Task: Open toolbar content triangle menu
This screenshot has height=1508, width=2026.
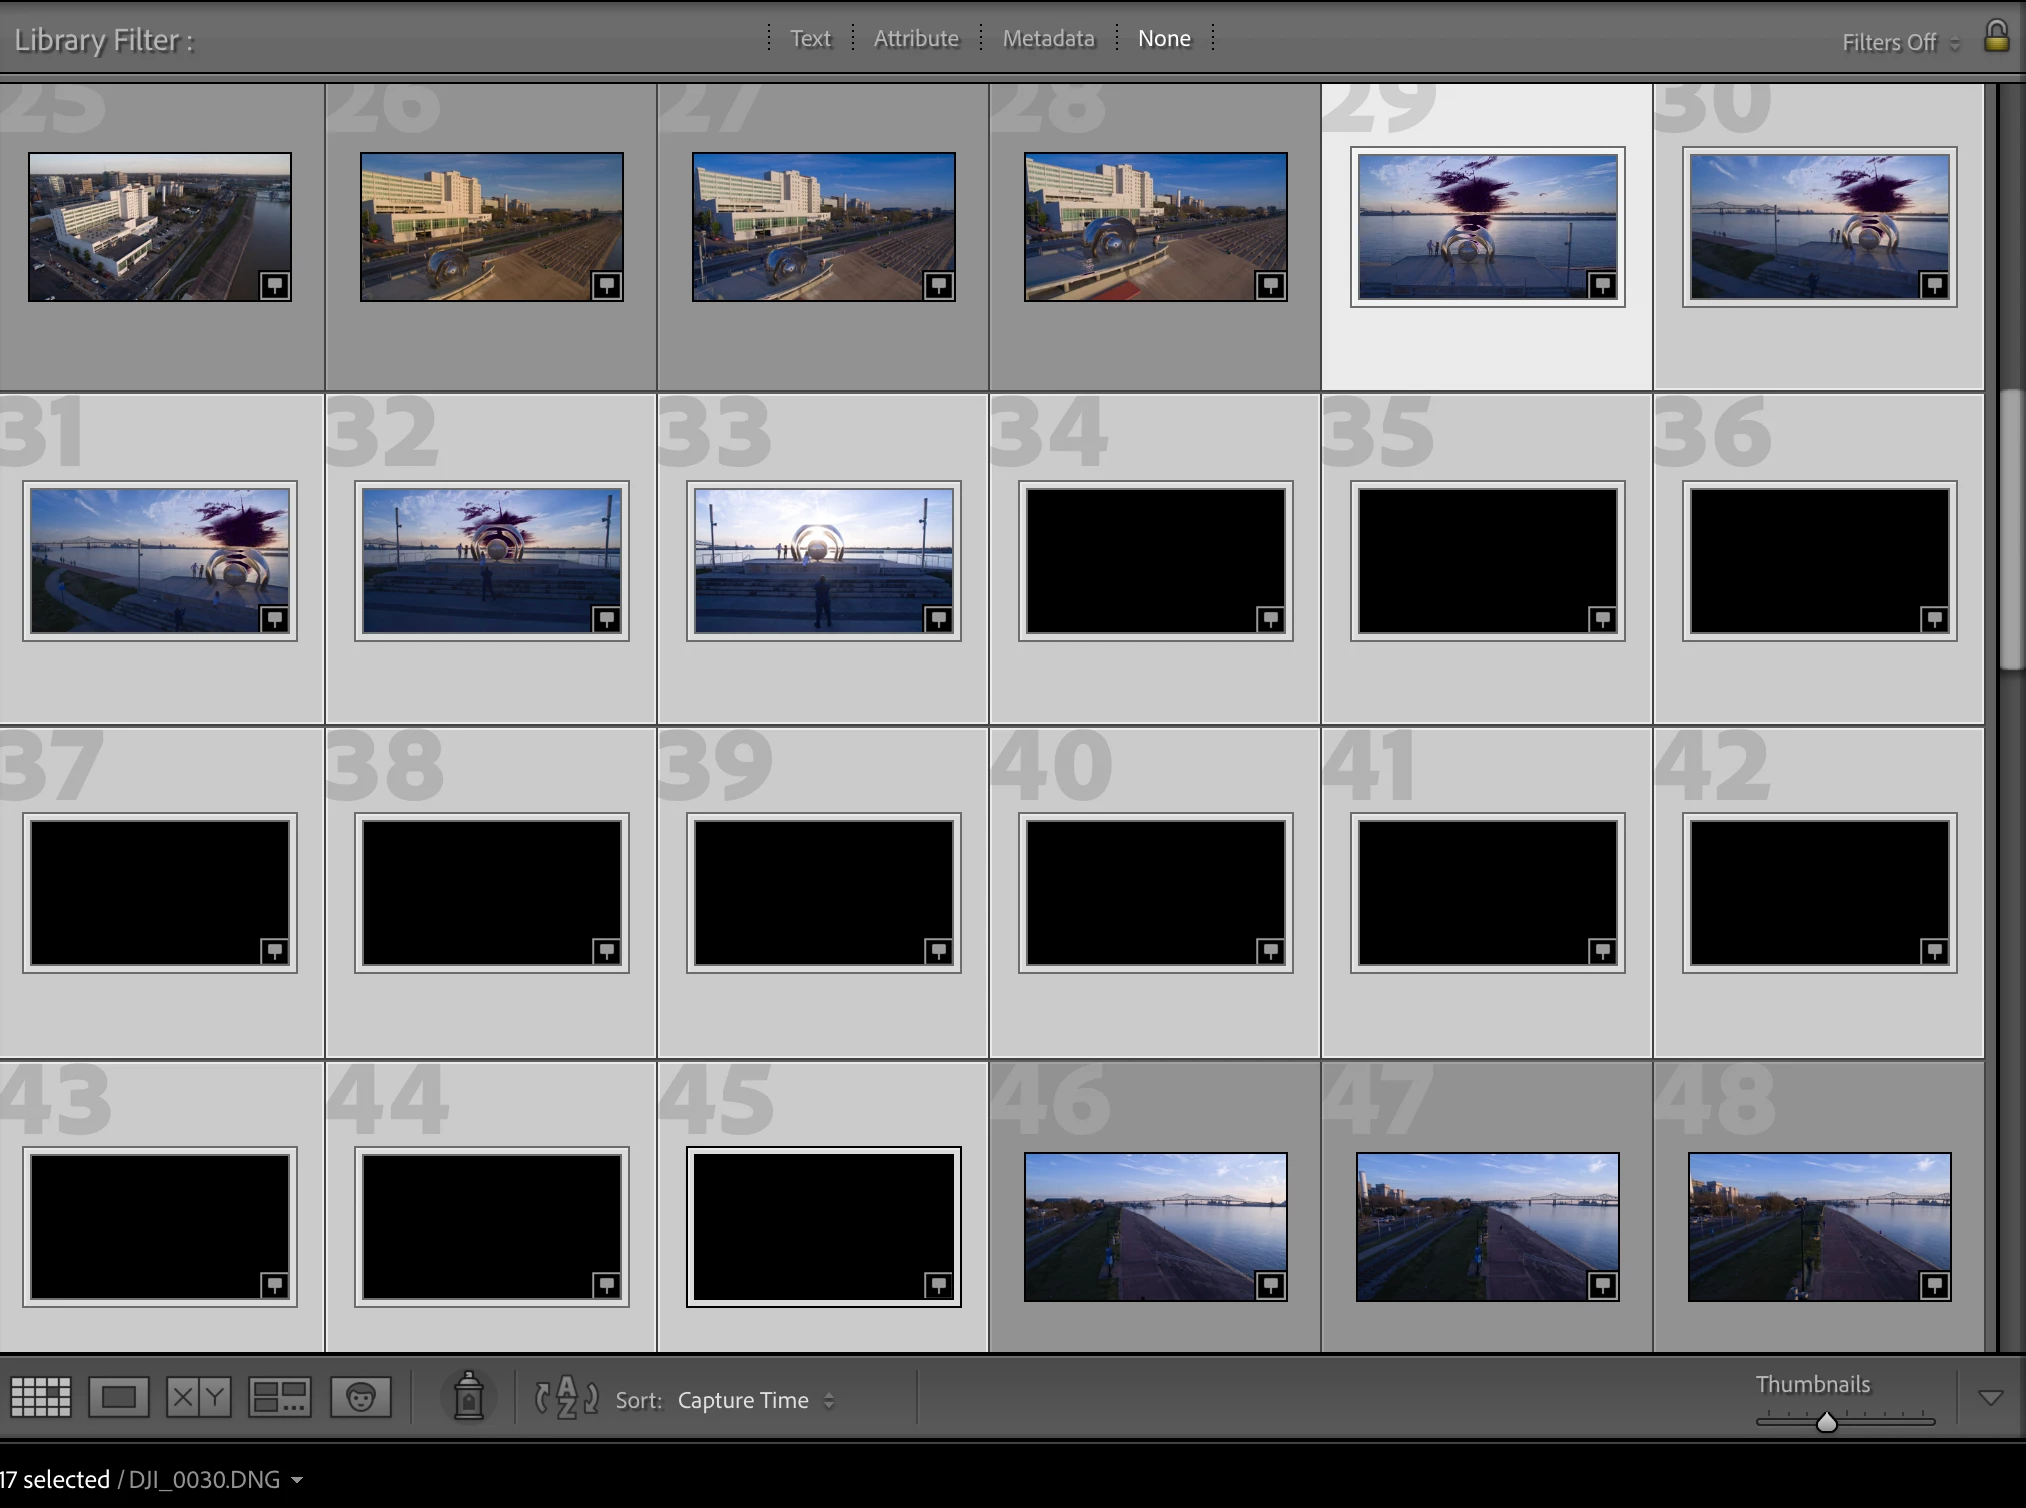Action: coord(1990,1397)
